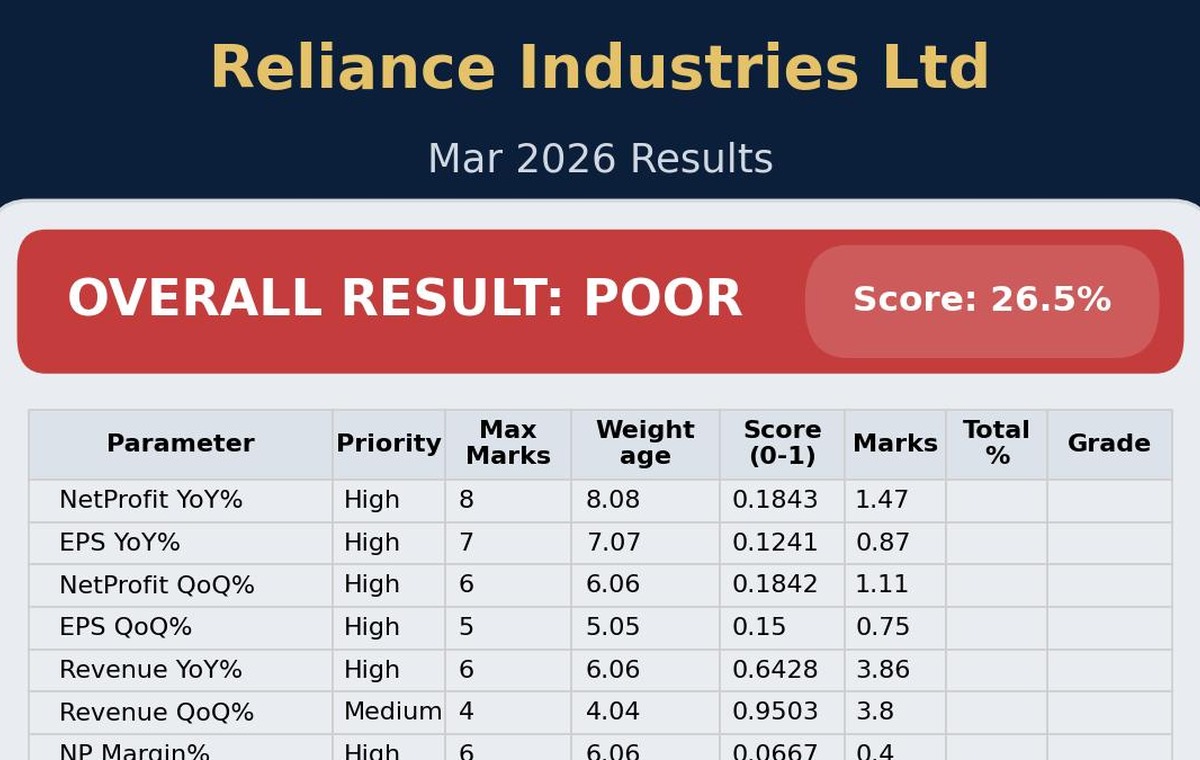This screenshot has height=760, width=1200.
Task: Click marks value 0.87
Action: (x=883, y=543)
